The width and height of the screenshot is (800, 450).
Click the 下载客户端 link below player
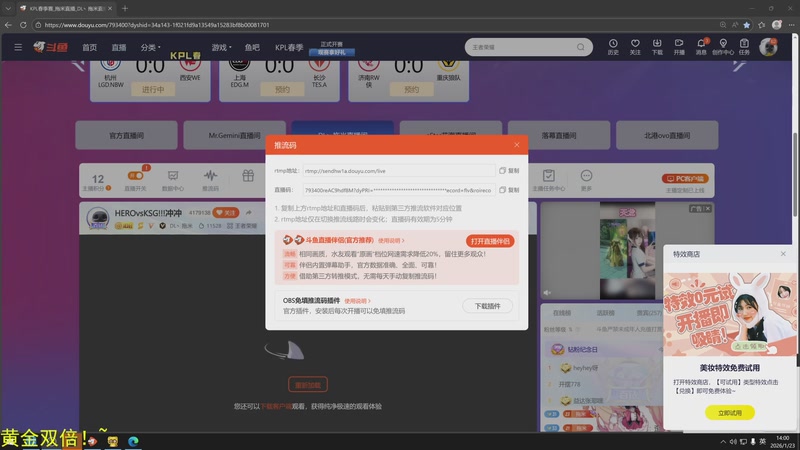[276, 406]
